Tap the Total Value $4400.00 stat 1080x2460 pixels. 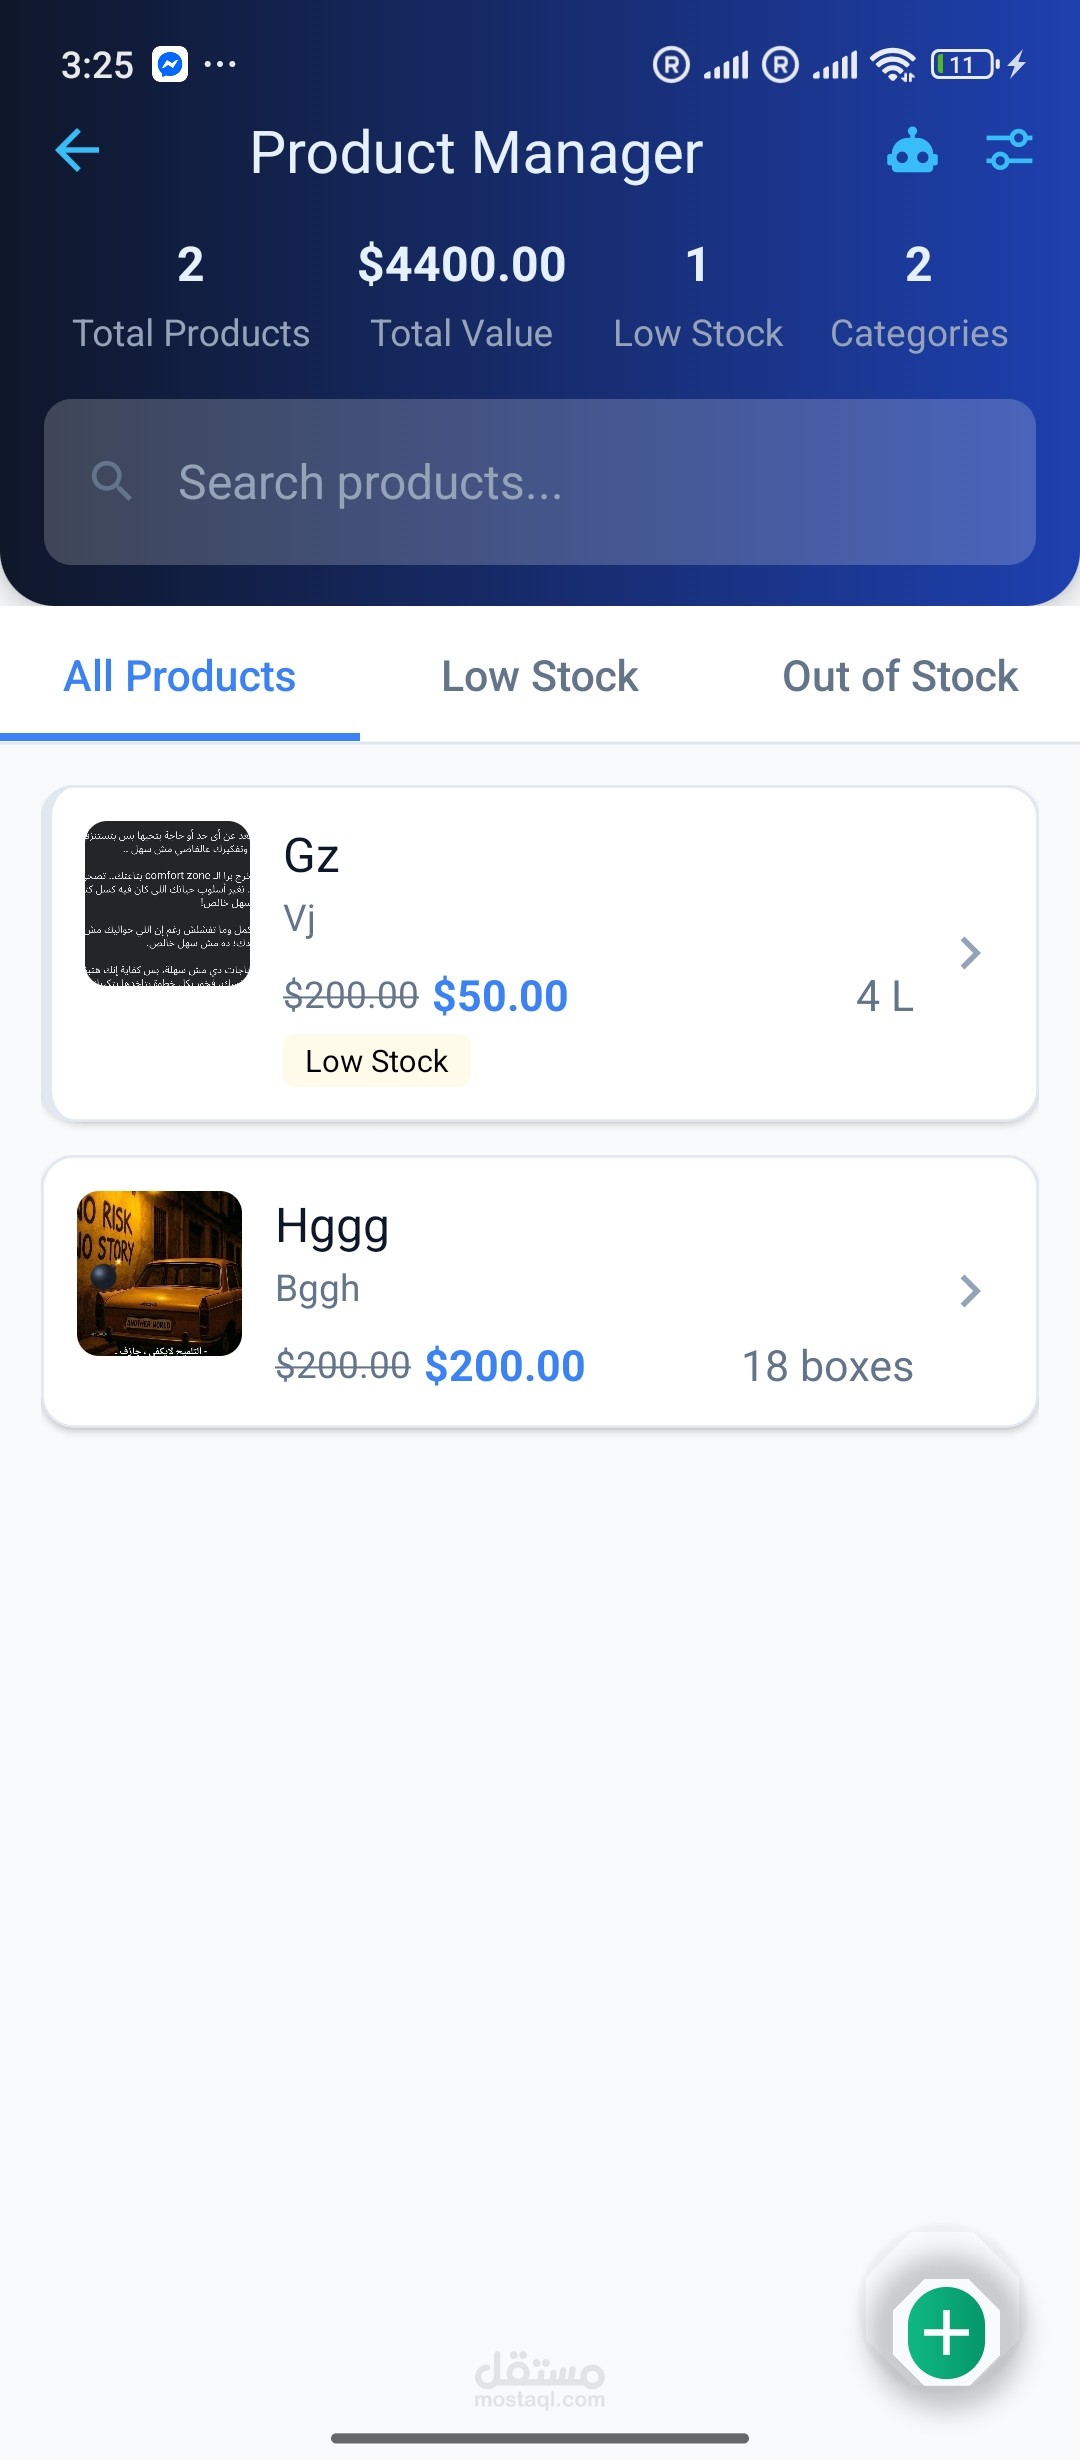point(461,296)
